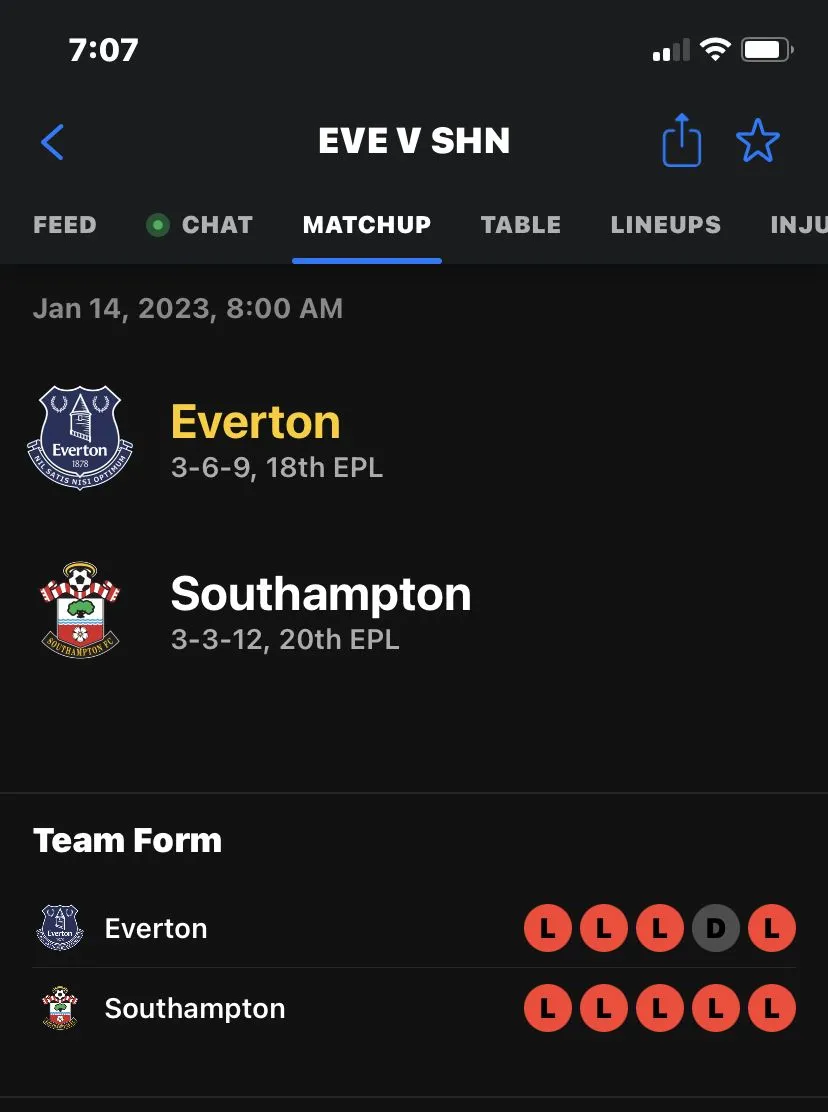Image resolution: width=828 pixels, height=1112 pixels.
Task: Tap the small Southampton crest in Team Form
Action: click(59, 1008)
